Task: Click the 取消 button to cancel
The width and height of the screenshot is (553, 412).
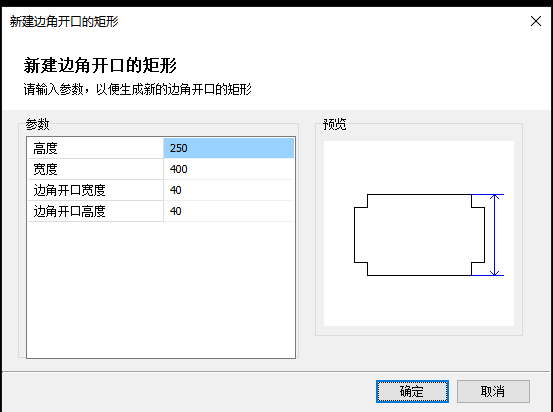Action: coord(493,391)
